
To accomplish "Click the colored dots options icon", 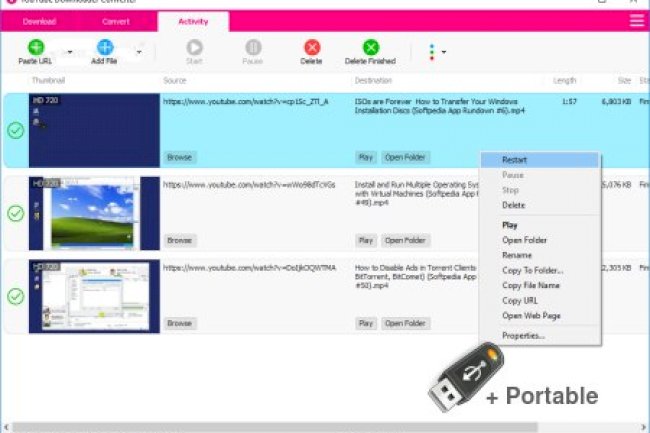I will (x=432, y=52).
